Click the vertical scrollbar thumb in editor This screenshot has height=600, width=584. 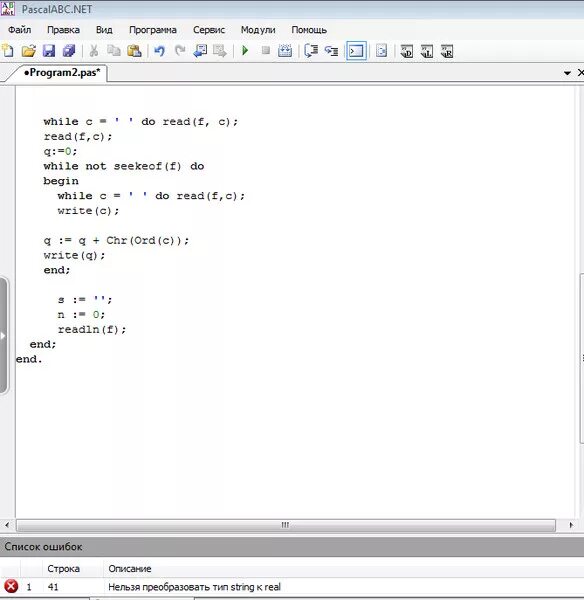581,359
